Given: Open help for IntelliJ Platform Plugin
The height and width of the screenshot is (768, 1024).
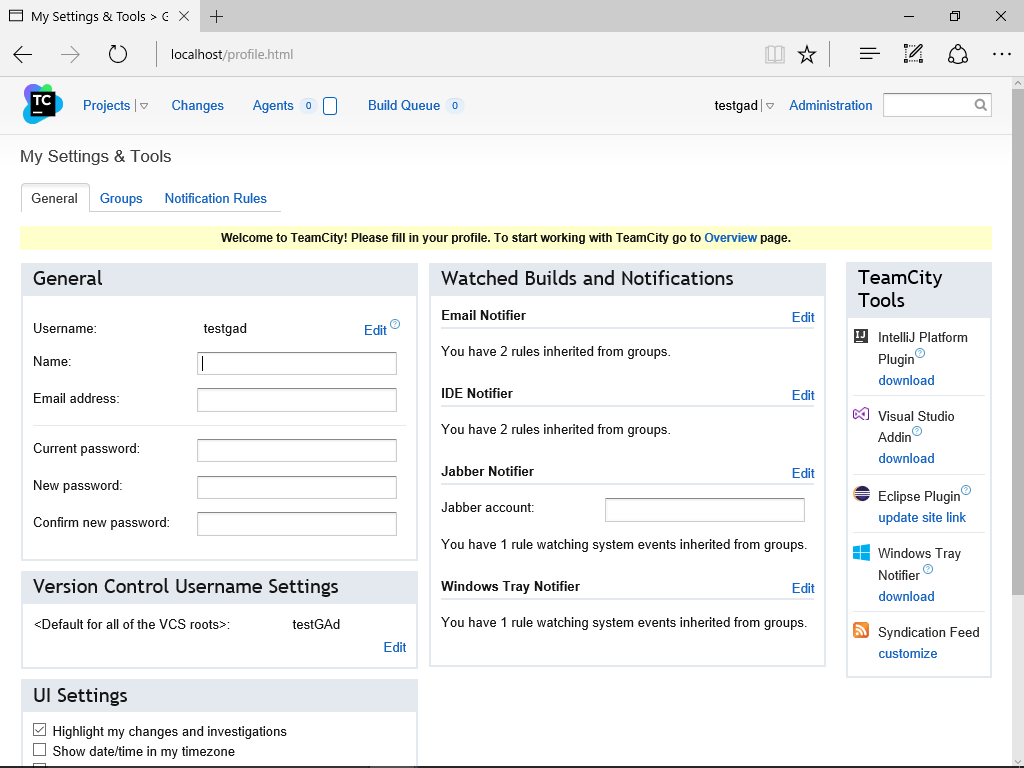Looking at the screenshot, I should tap(920, 353).
